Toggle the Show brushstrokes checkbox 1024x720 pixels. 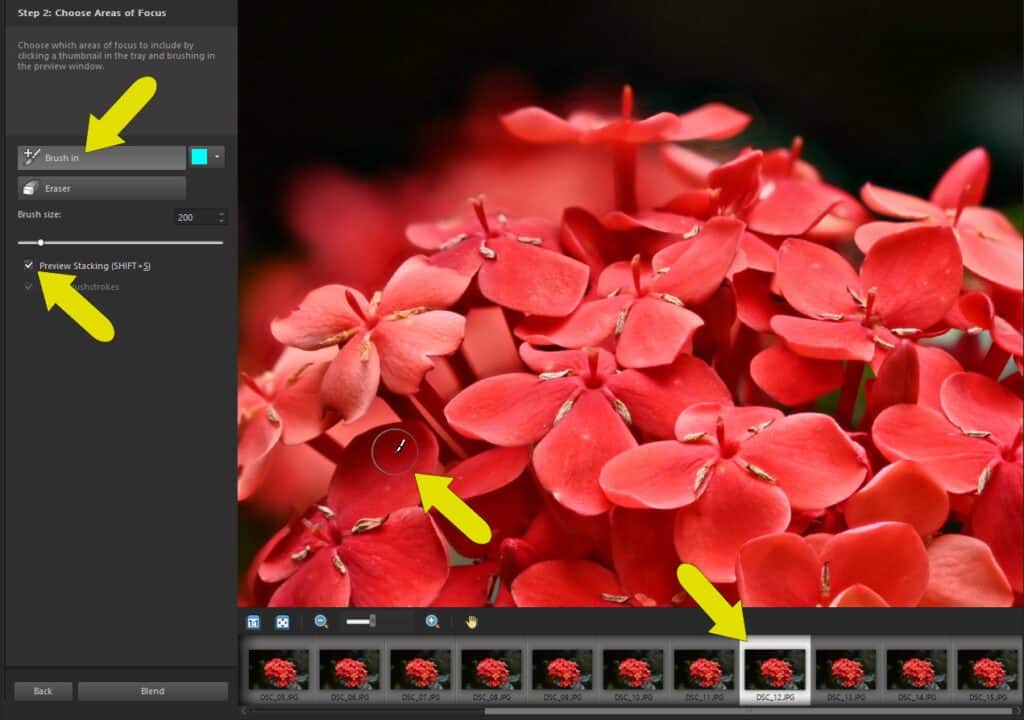[29, 287]
